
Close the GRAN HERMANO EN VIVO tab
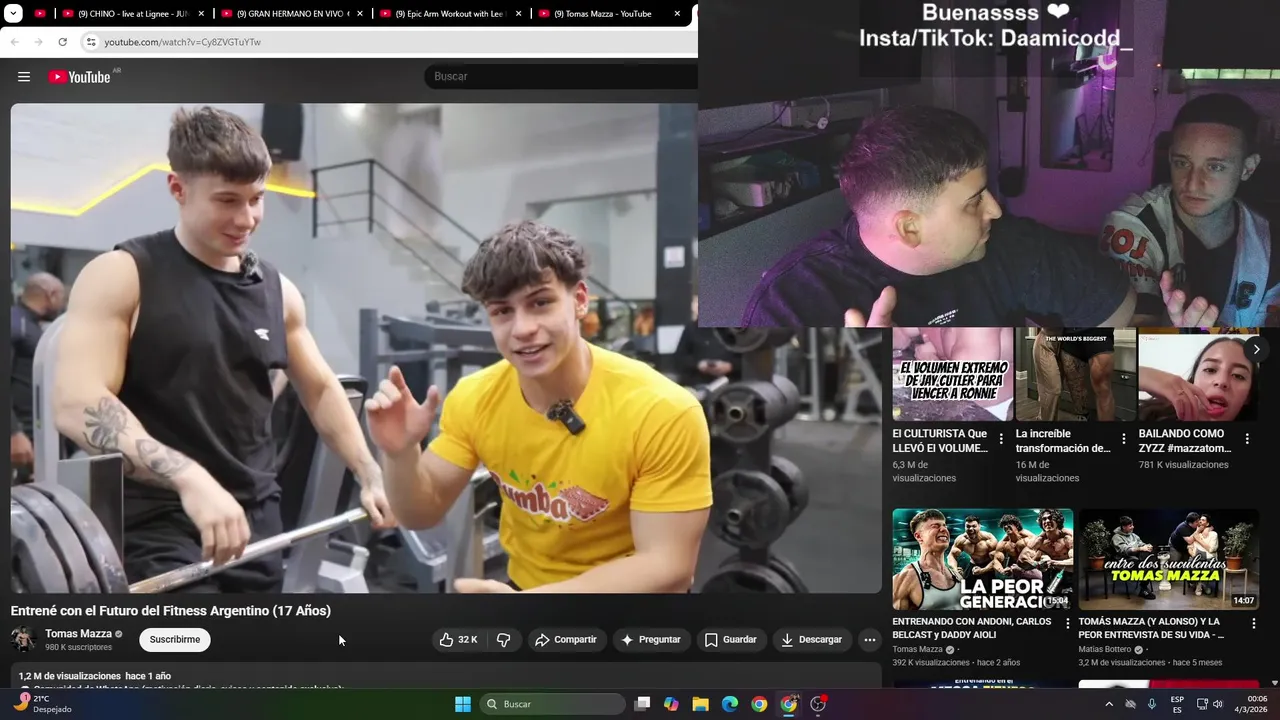click(x=360, y=14)
